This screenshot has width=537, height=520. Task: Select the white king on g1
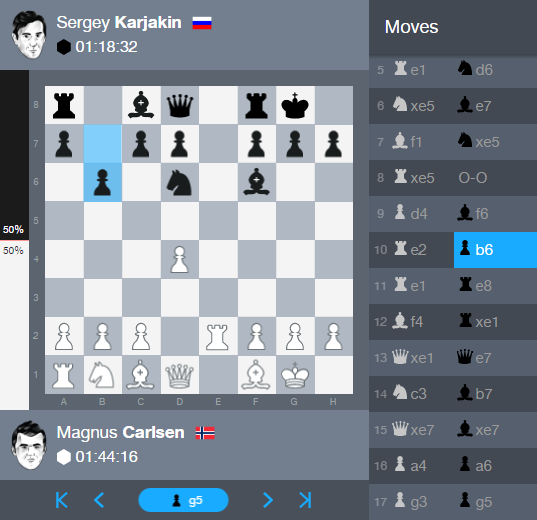tap(295, 375)
